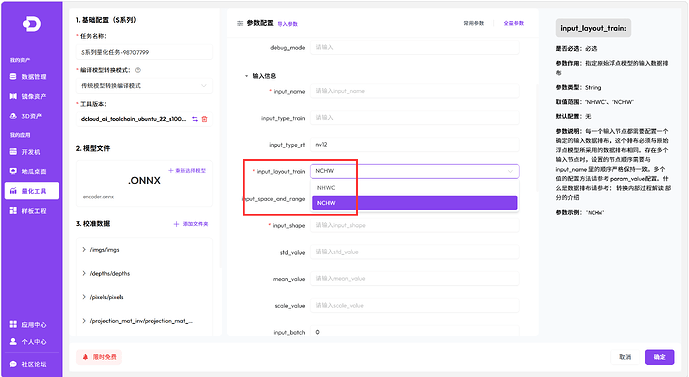Image resolution: width=689 pixels, height=377 pixels.
Task: Click the 限时免费 badge
Action: point(99,357)
